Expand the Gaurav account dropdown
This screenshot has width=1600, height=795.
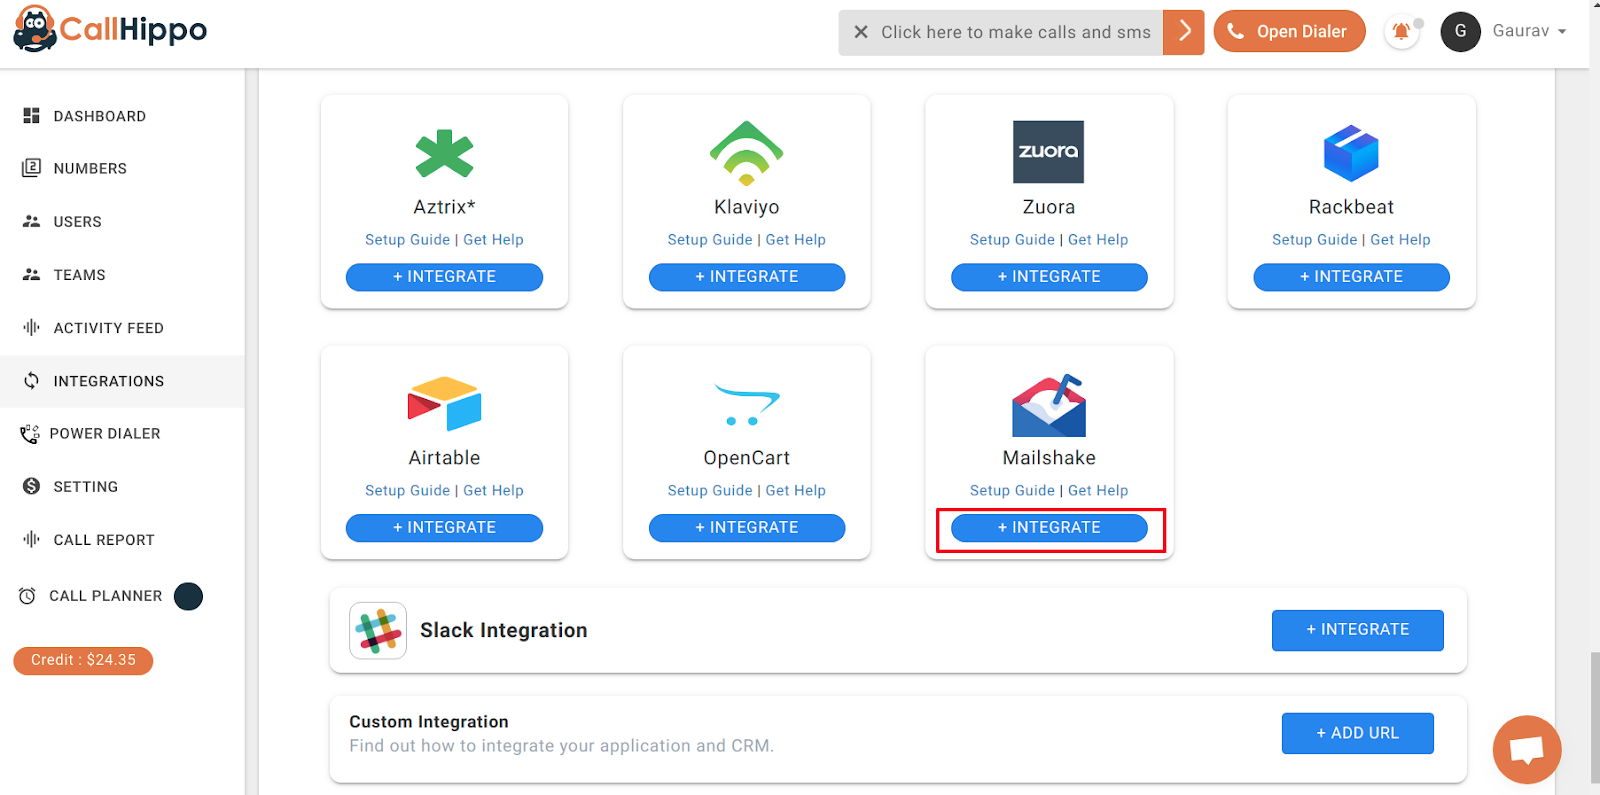(1529, 31)
